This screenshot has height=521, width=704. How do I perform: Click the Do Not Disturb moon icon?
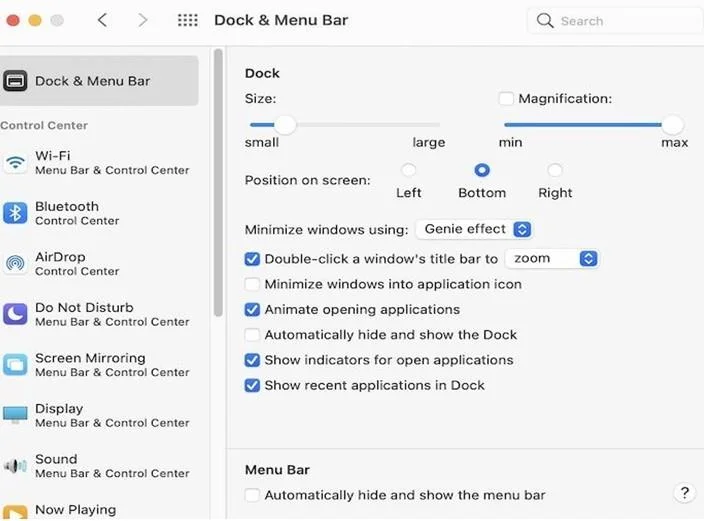15,314
